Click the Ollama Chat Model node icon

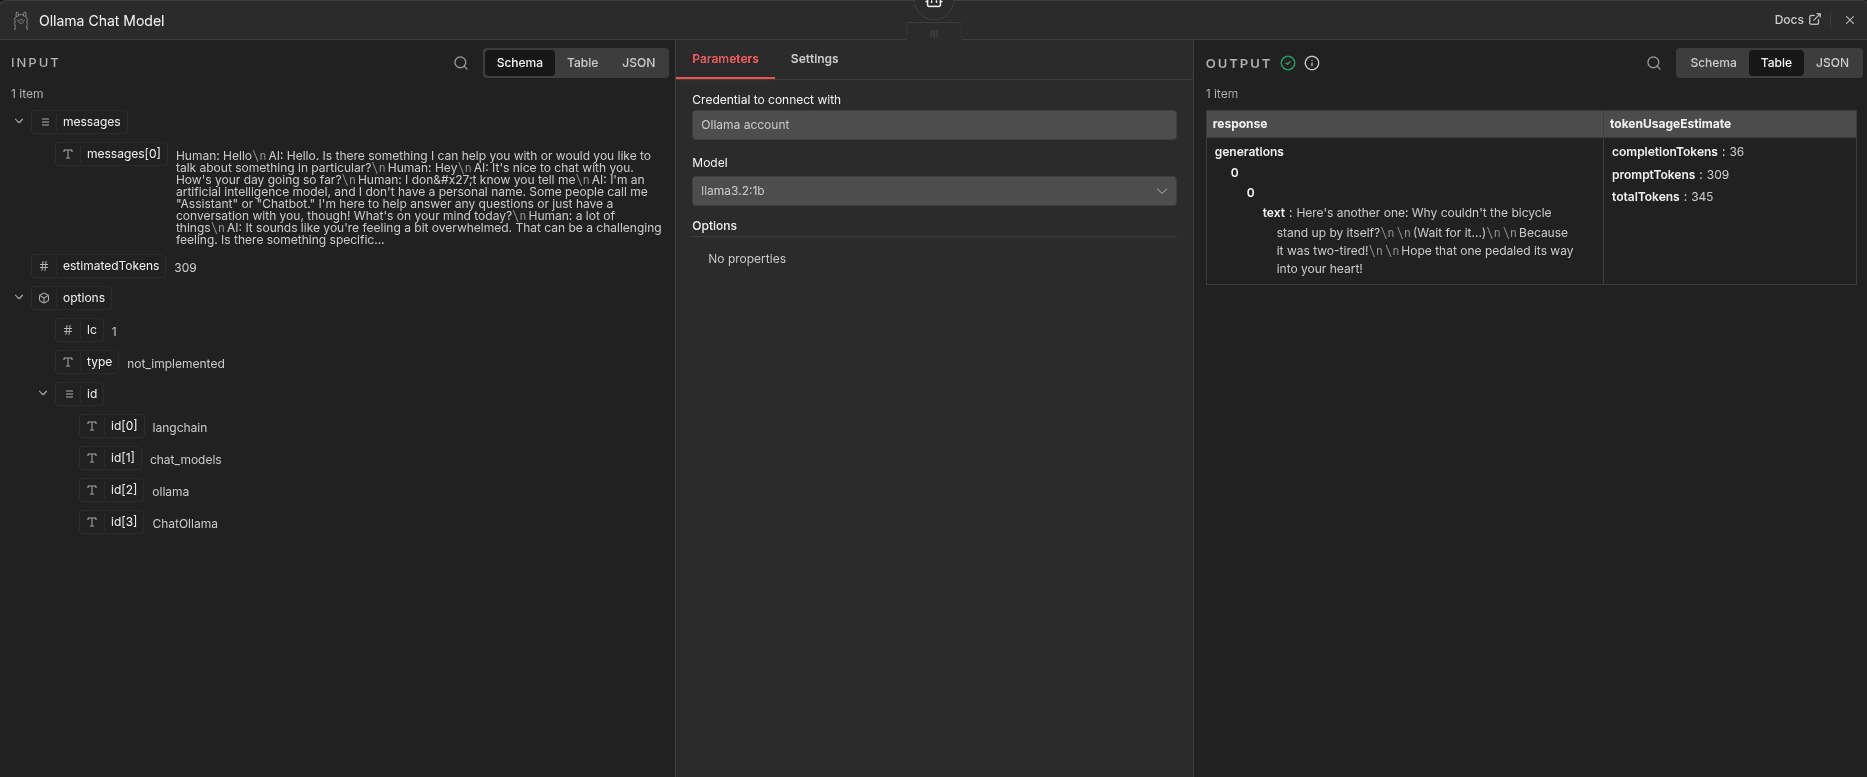point(20,20)
